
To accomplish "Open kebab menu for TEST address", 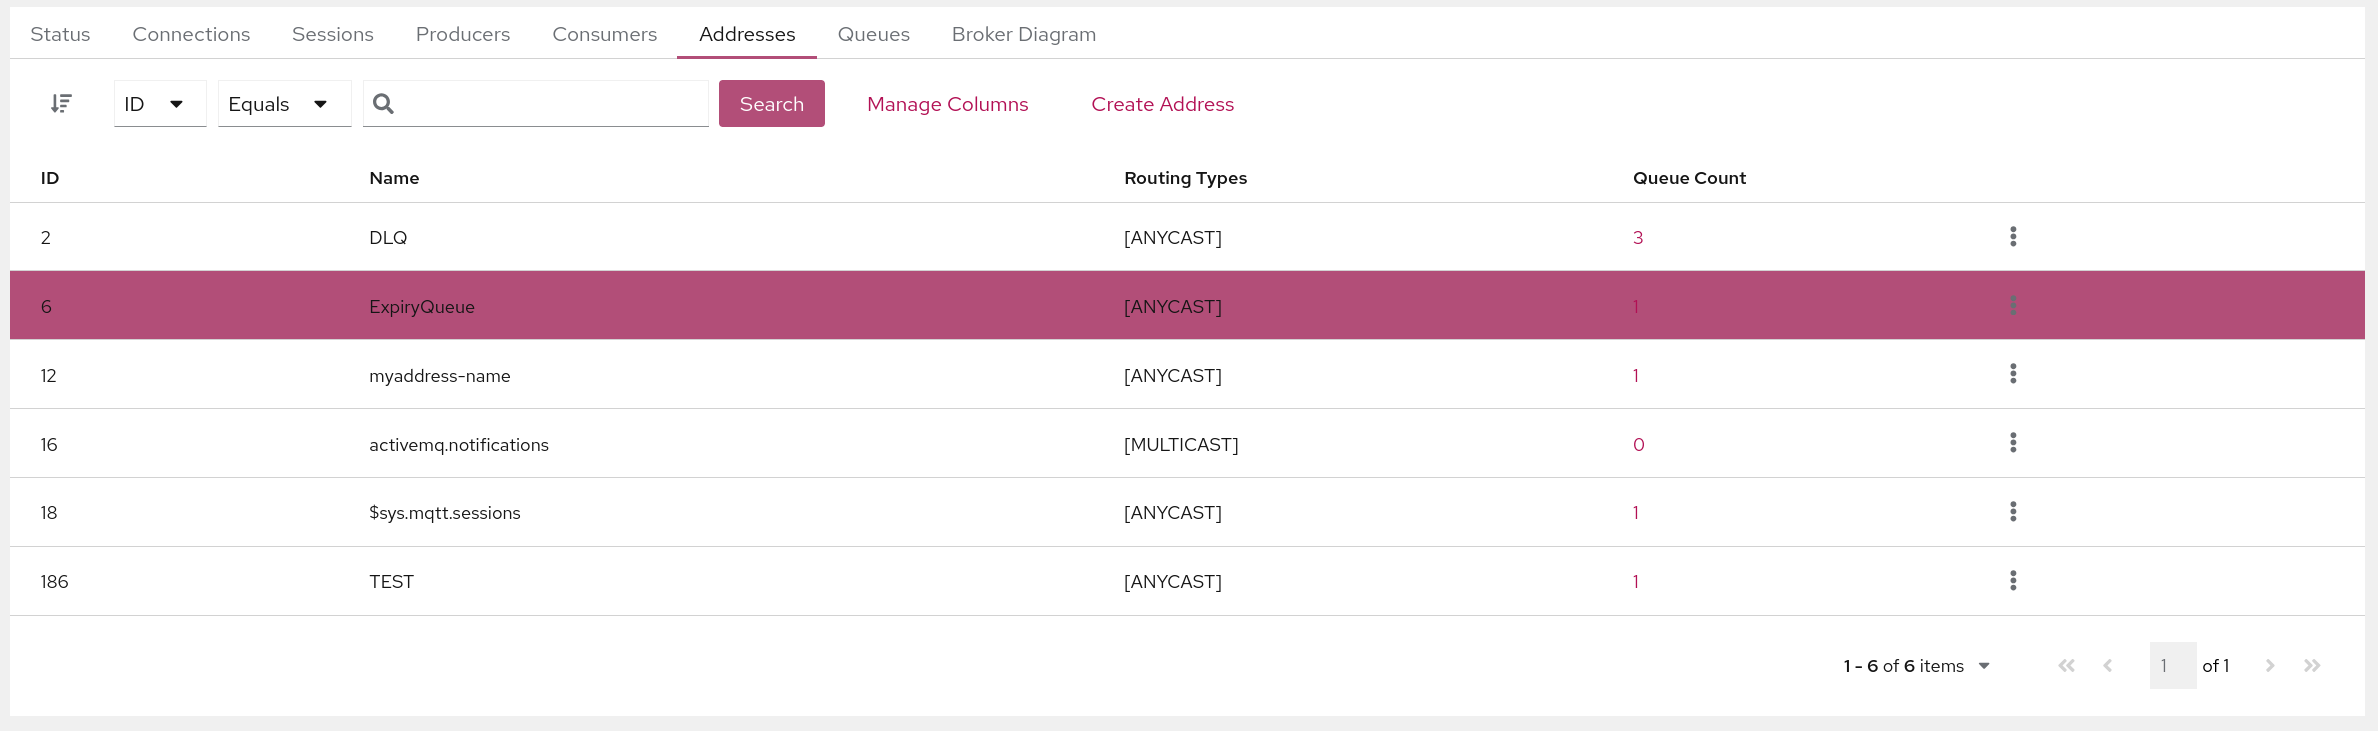I will click(2013, 581).
